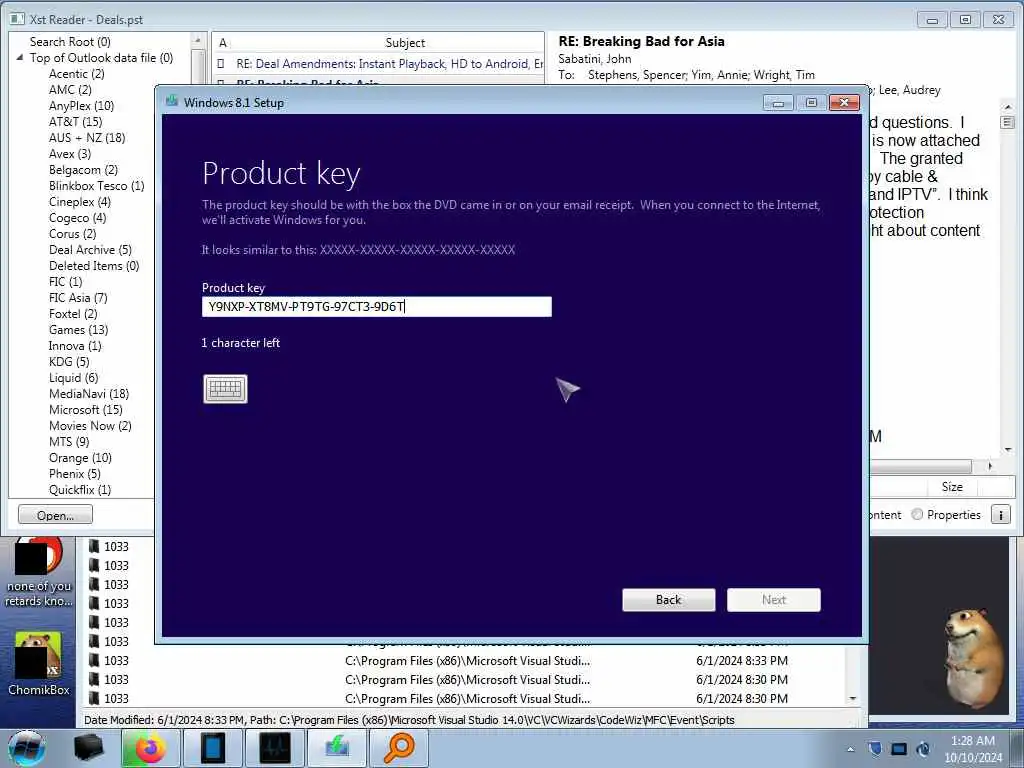Open the taskbar clock showing 1:28 AM

coord(972,749)
